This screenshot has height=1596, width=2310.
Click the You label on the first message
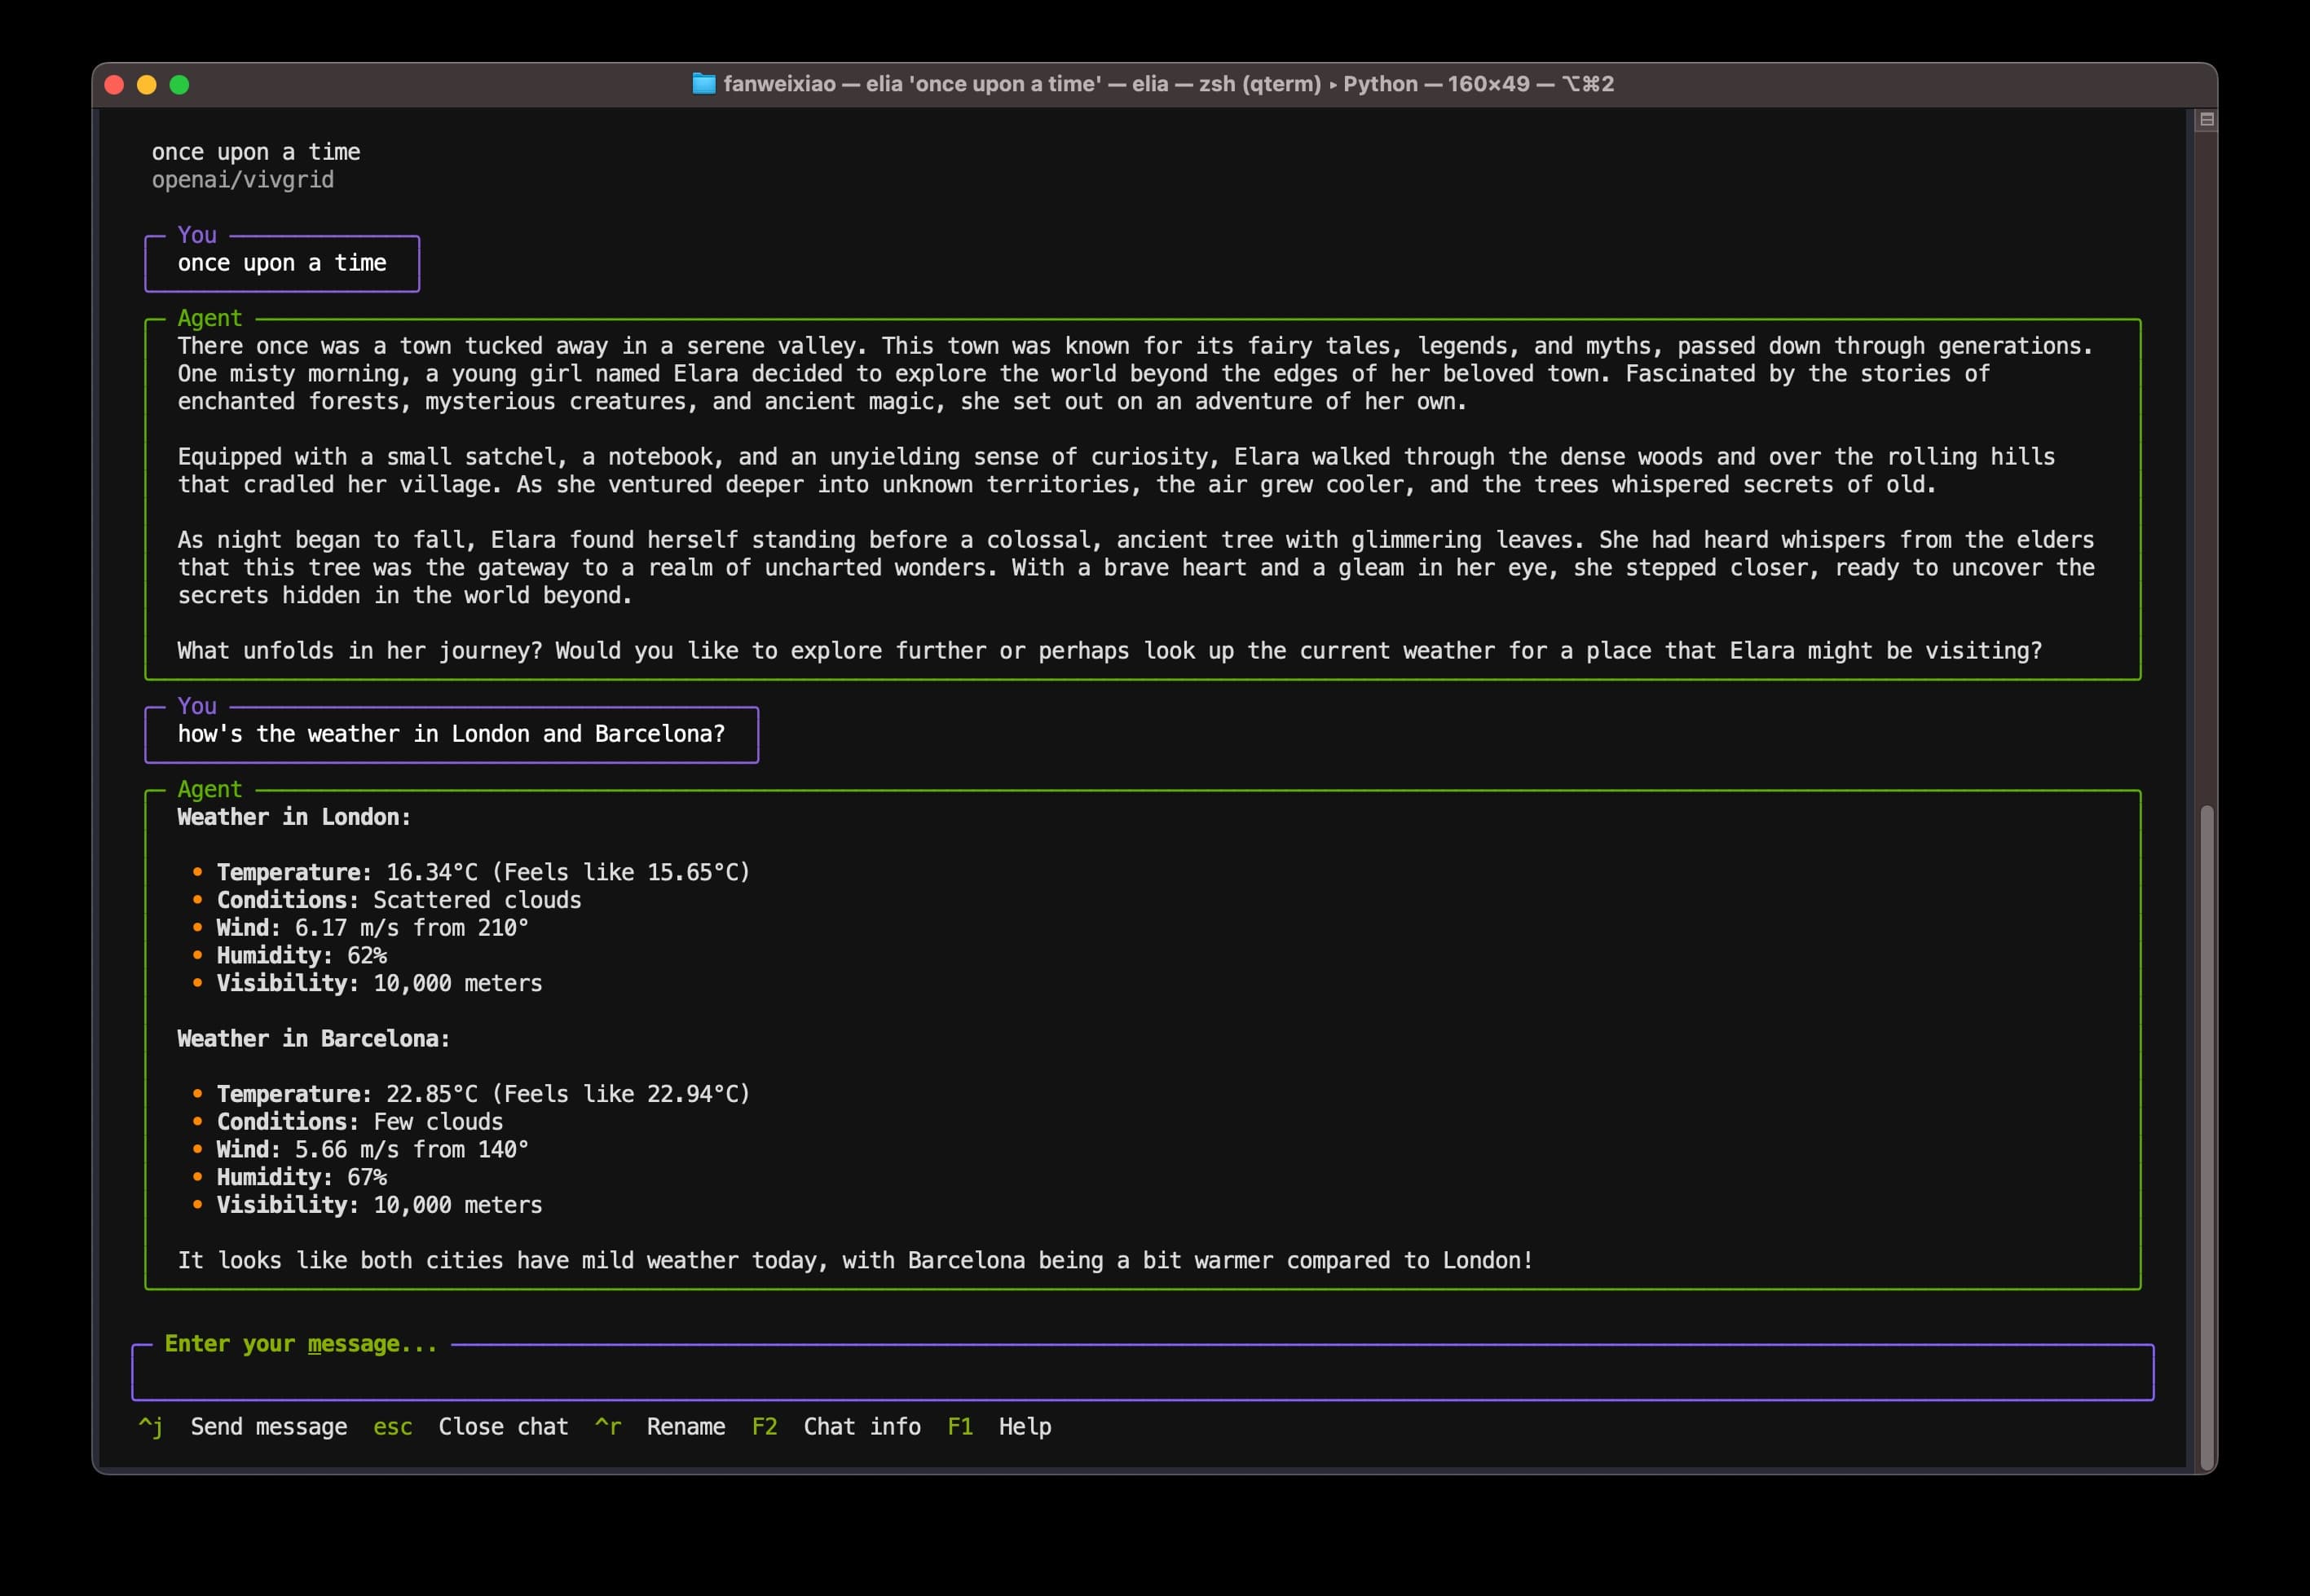coord(197,236)
